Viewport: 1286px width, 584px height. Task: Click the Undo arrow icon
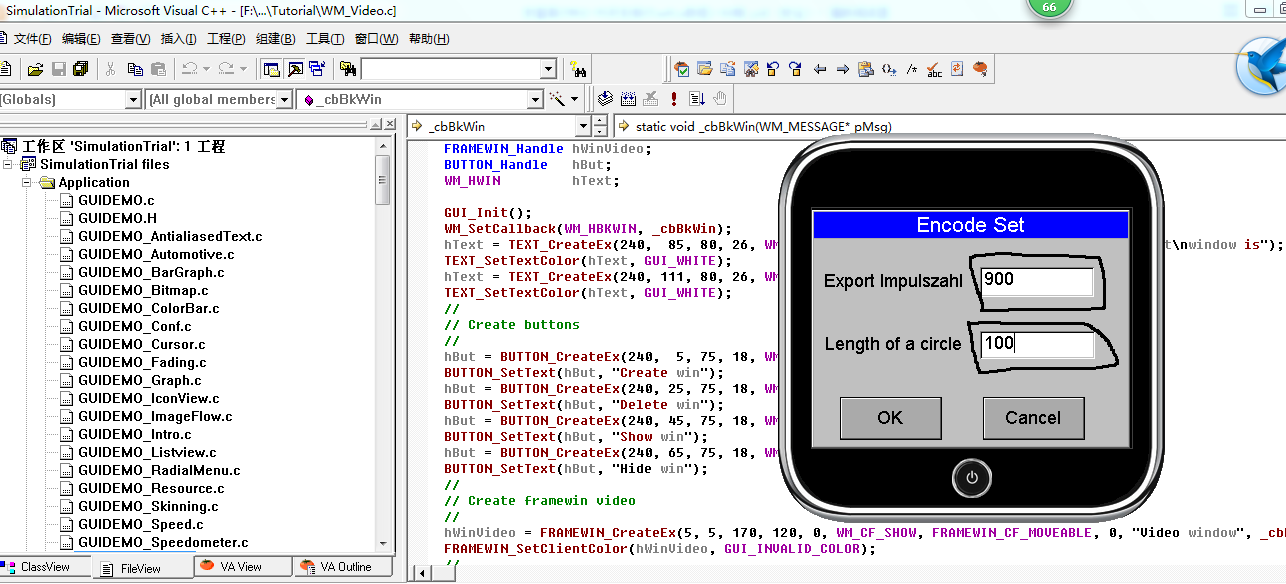(x=189, y=69)
